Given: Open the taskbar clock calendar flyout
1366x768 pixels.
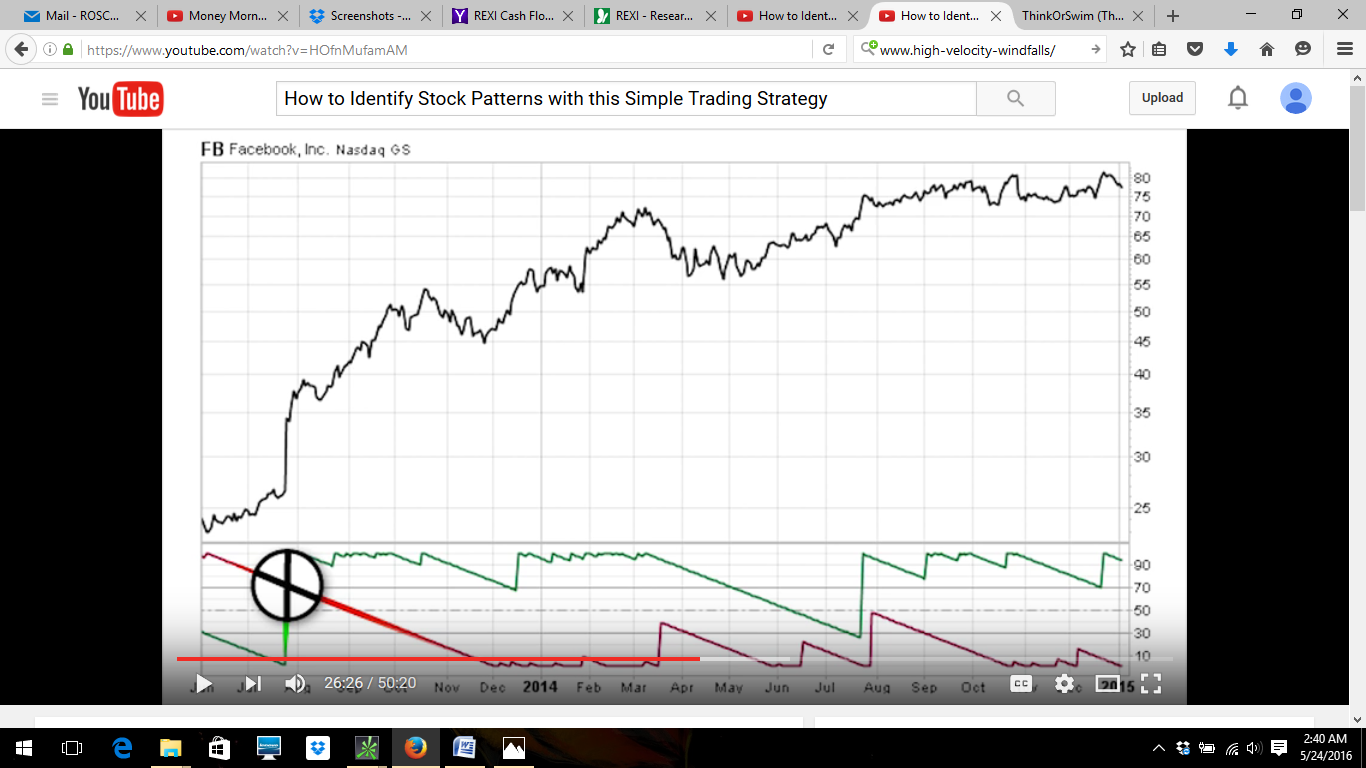Looking at the screenshot, I should (x=1325, y=748).
